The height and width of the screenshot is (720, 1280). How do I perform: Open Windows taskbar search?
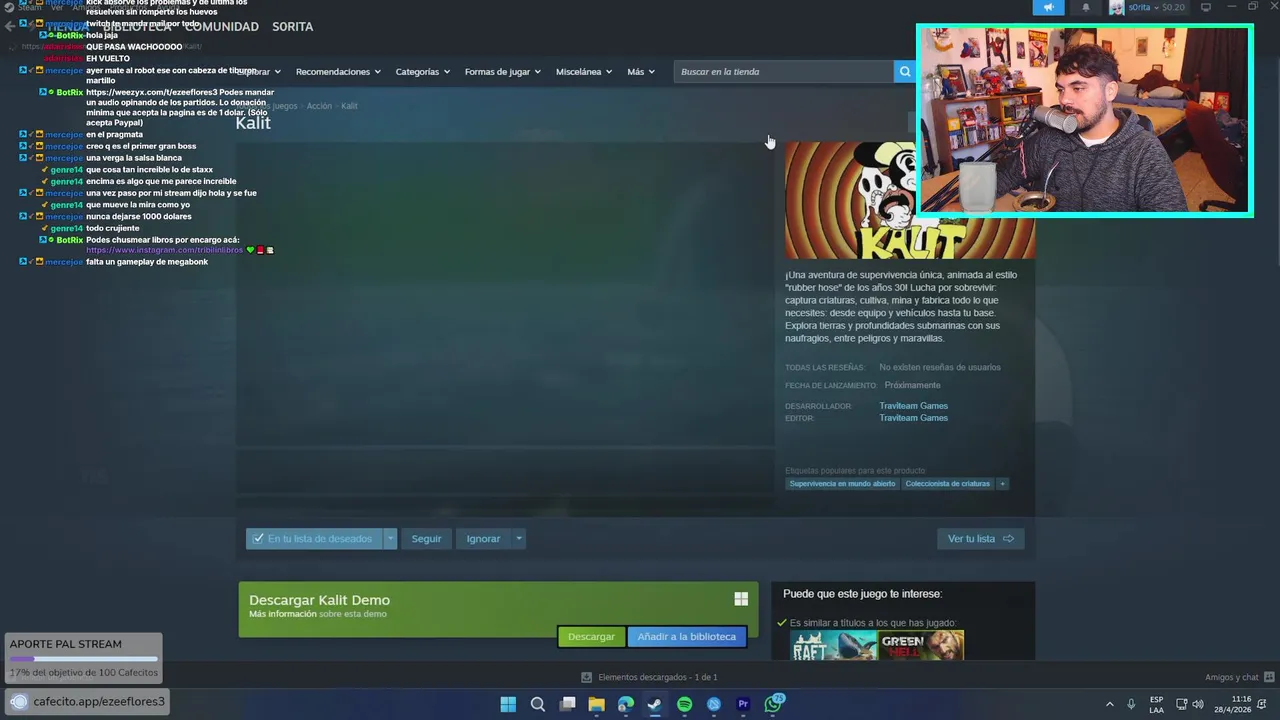538,704
